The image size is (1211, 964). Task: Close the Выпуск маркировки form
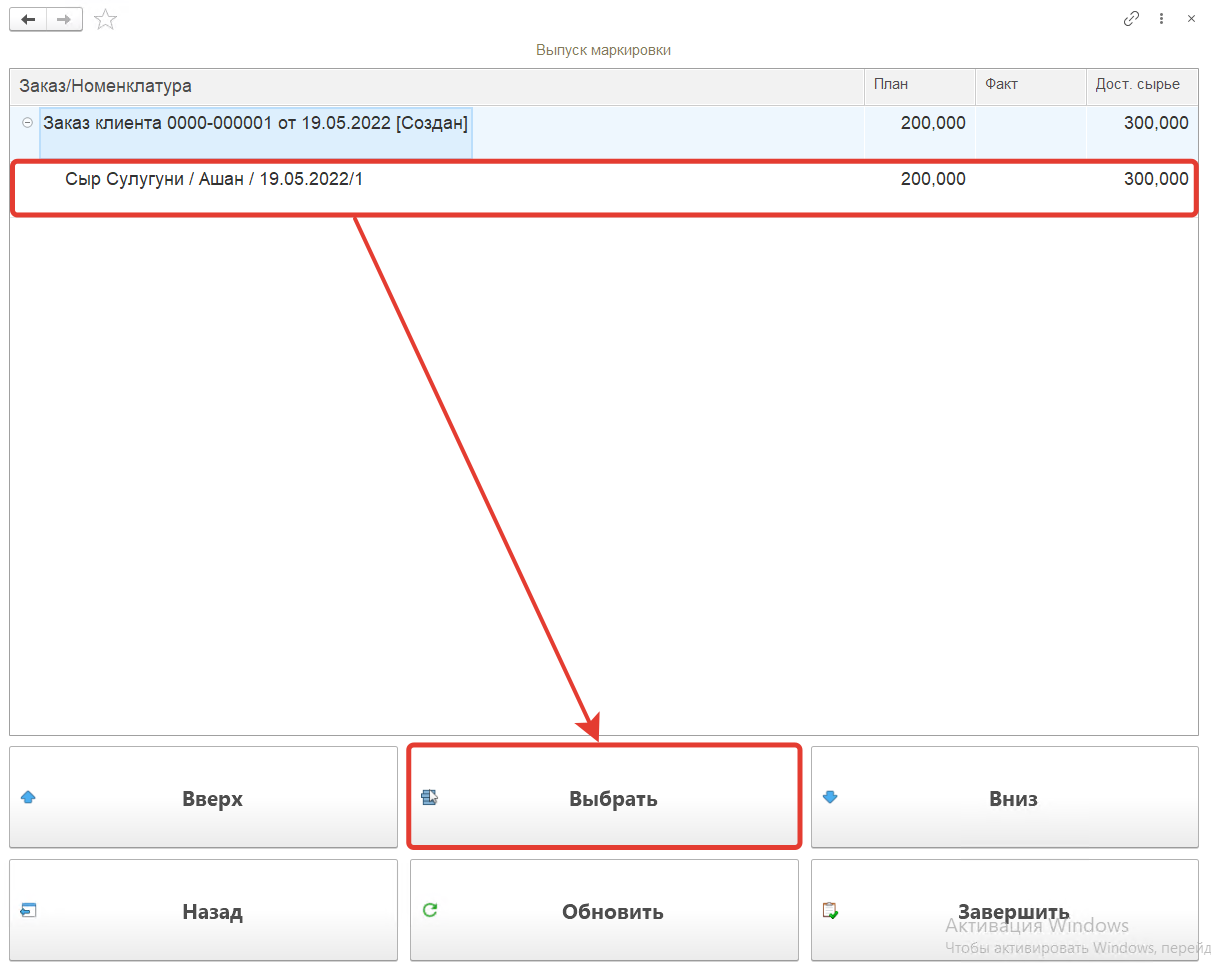click(1191, 18)
